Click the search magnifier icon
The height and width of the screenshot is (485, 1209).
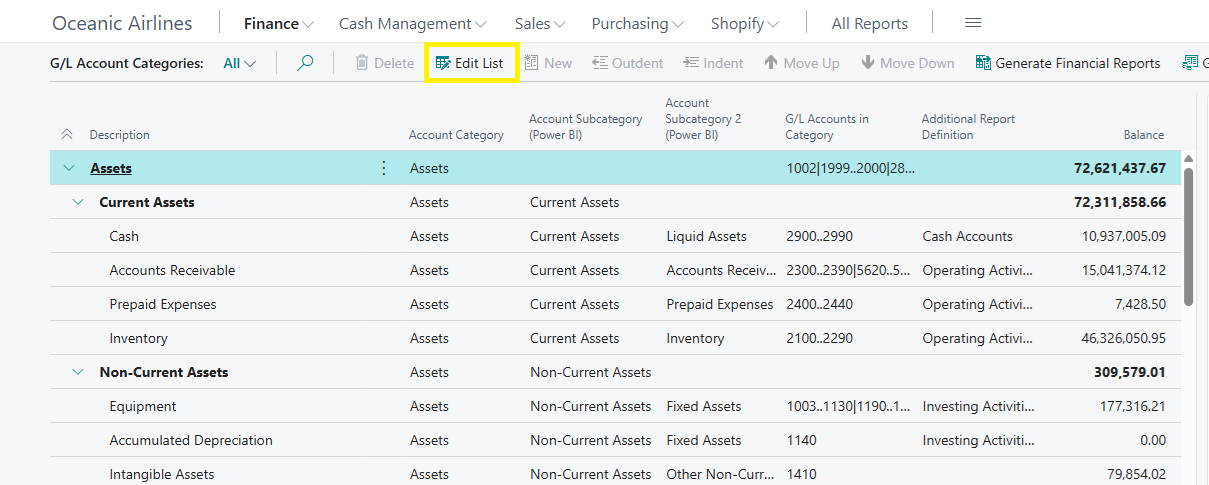click(x=305, y=63)
